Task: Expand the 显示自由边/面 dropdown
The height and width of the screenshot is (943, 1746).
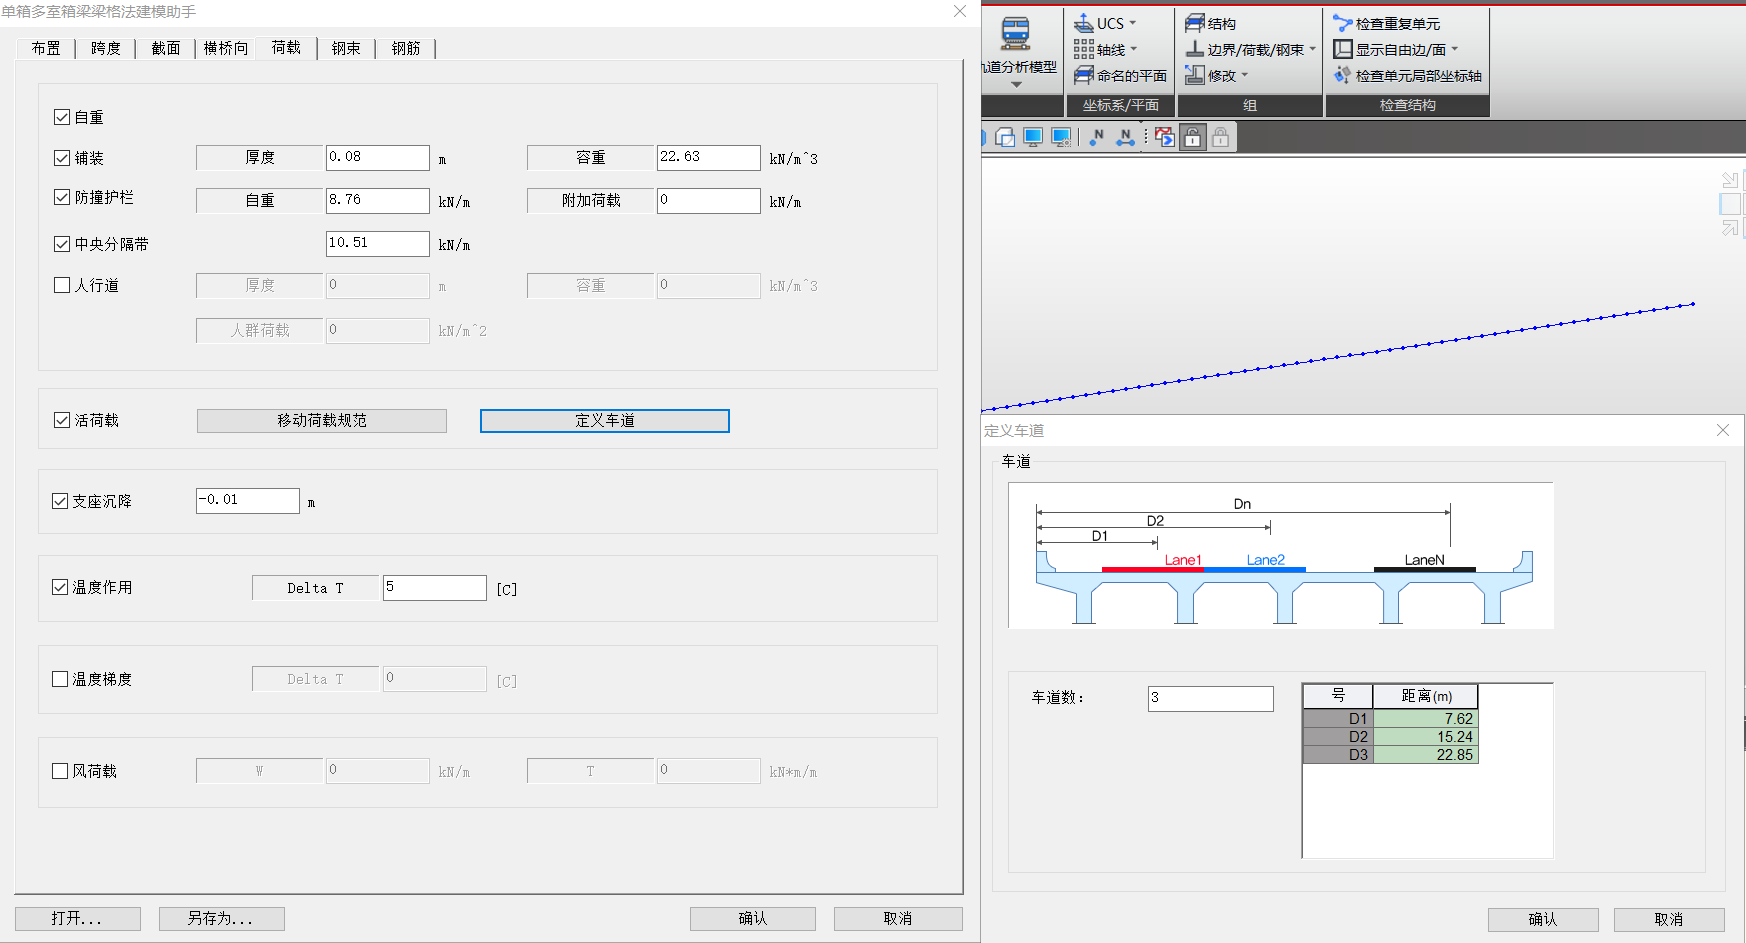Action: tap(1454, 49)
